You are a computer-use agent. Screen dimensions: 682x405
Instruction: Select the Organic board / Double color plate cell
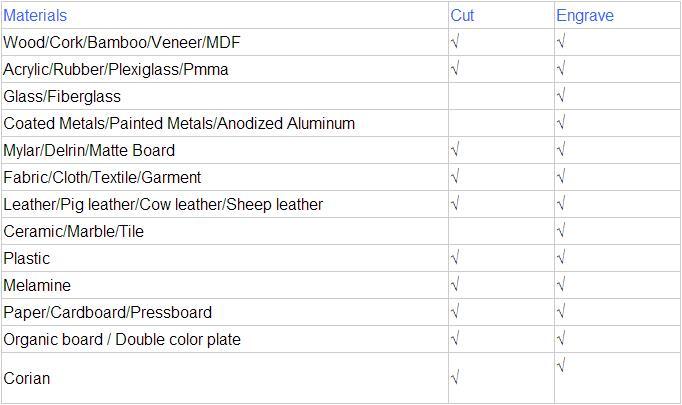[x=122, y=339]
